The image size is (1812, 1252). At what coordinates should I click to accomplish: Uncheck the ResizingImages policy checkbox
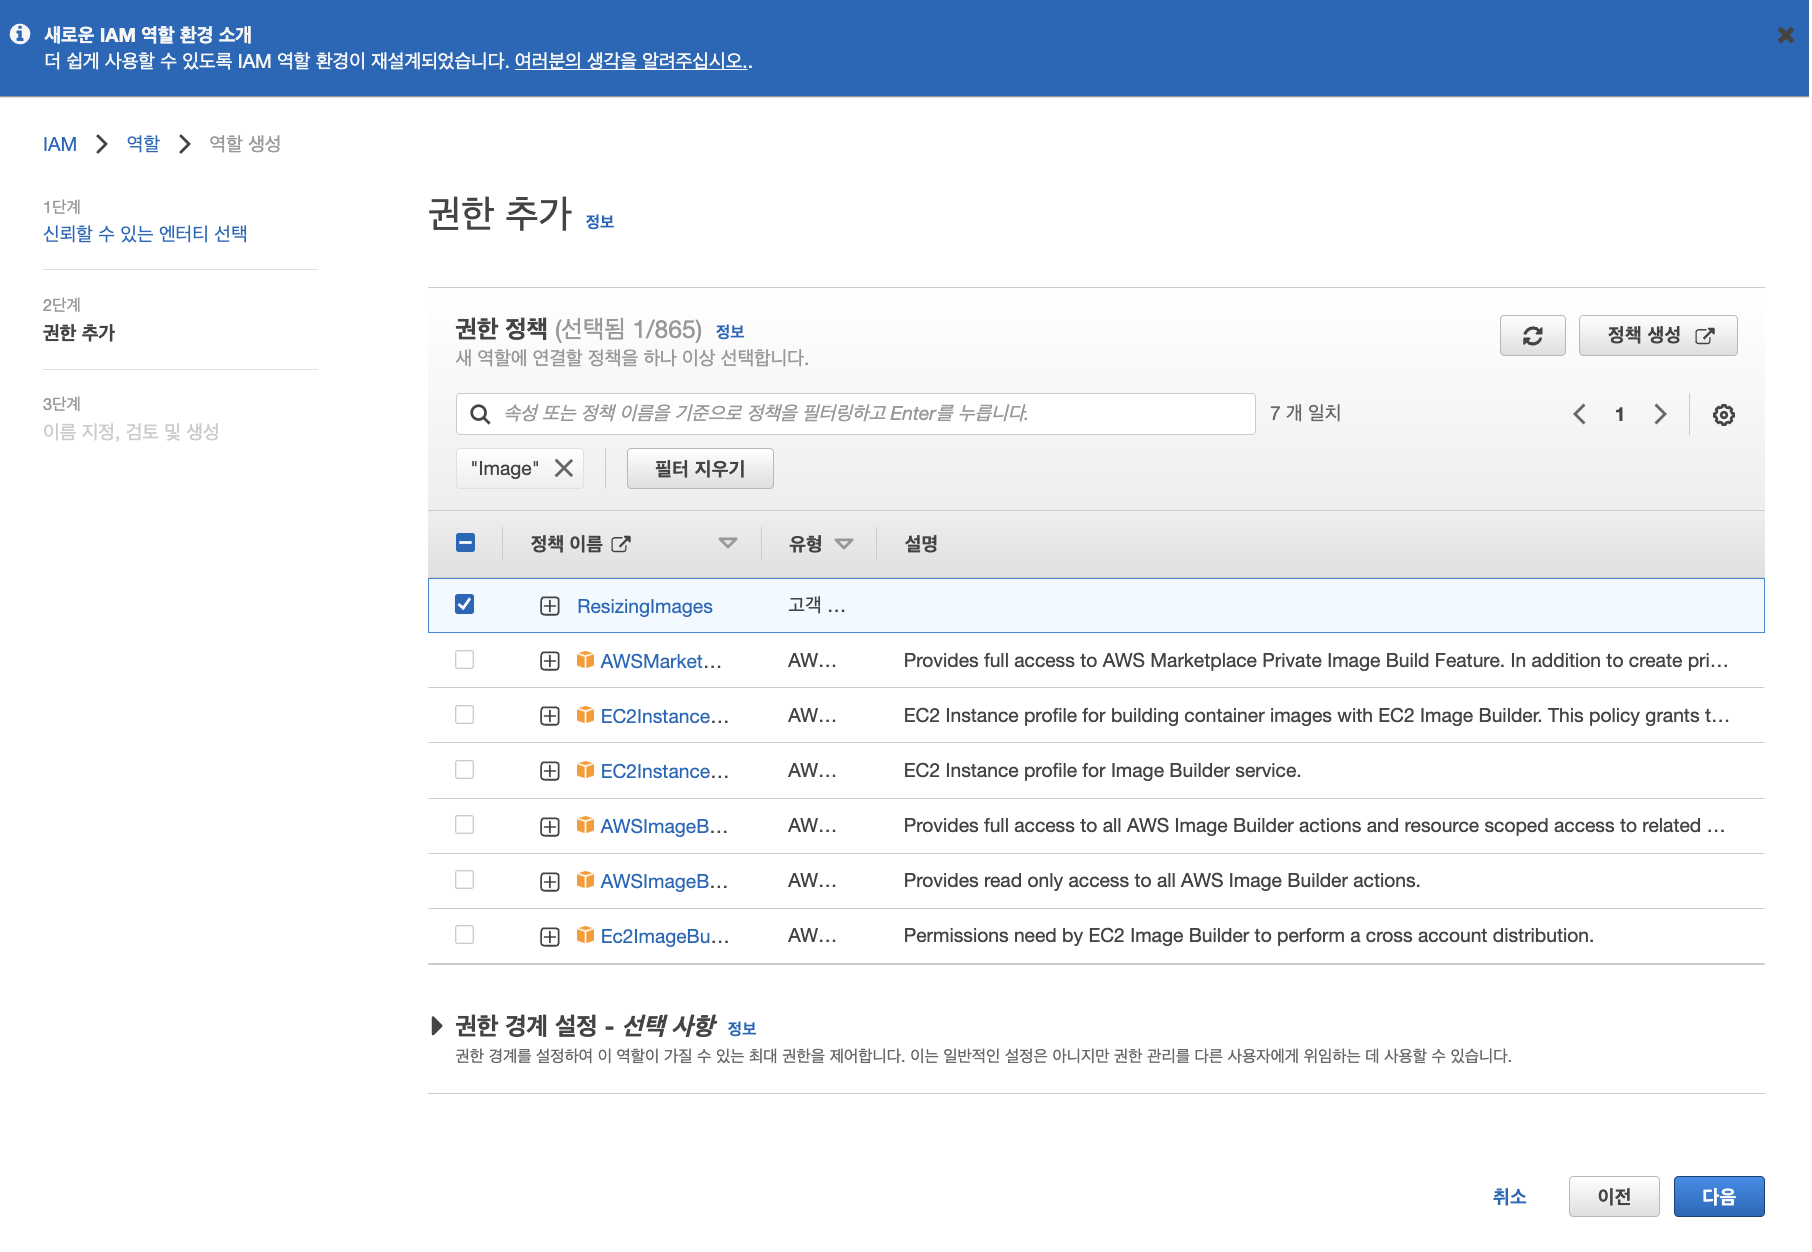[x=464, y=604]
